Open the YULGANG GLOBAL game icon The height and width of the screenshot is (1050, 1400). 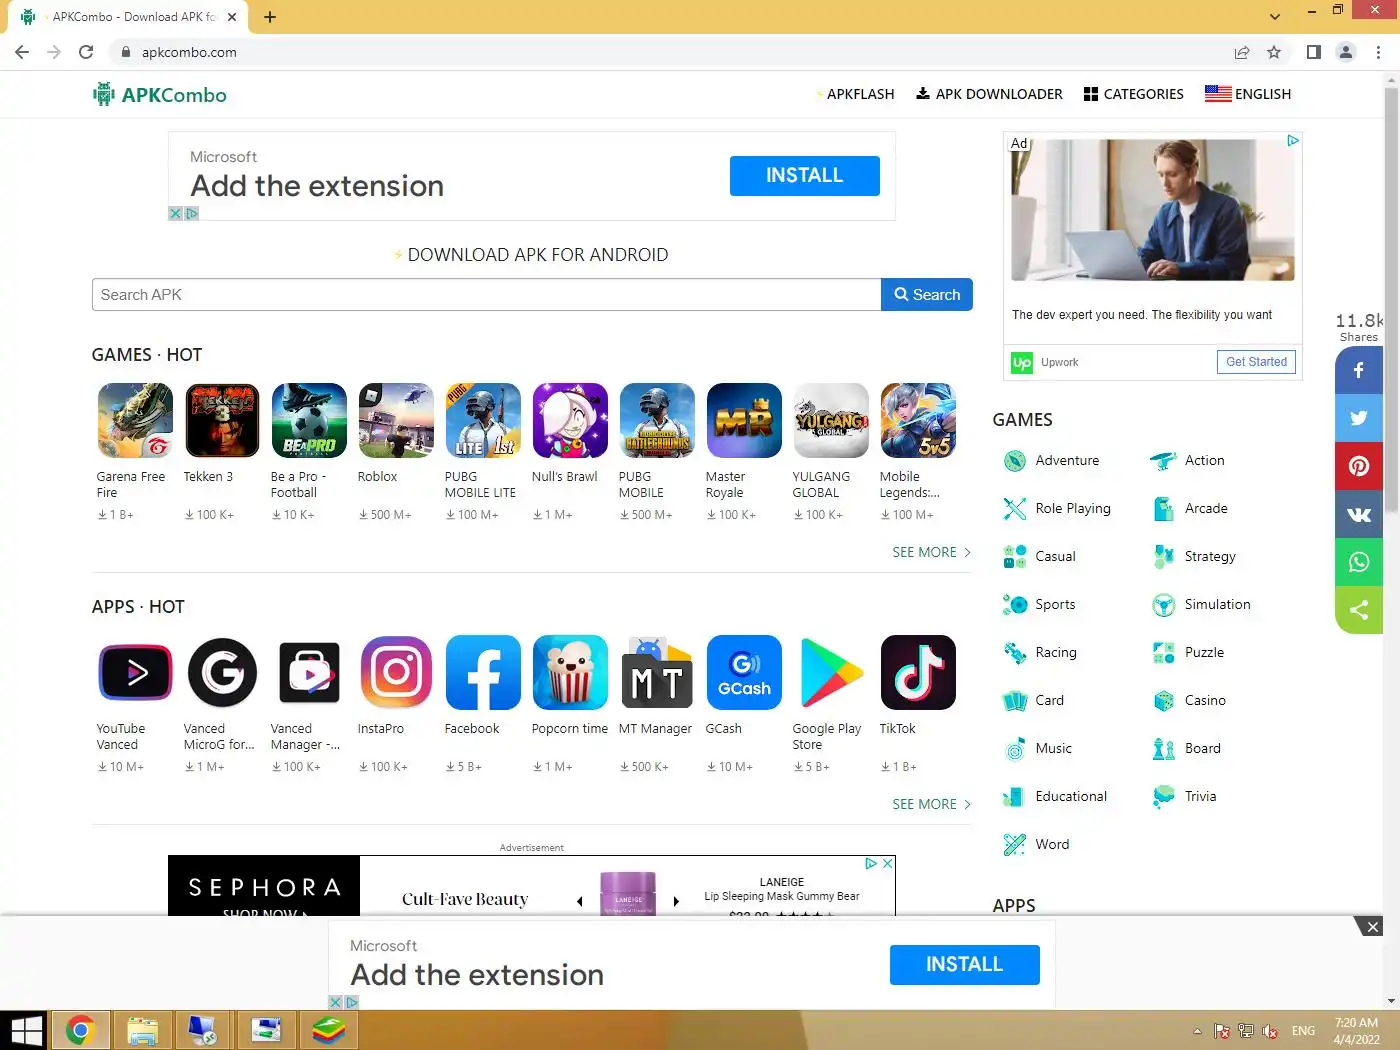tap(831, 421)
